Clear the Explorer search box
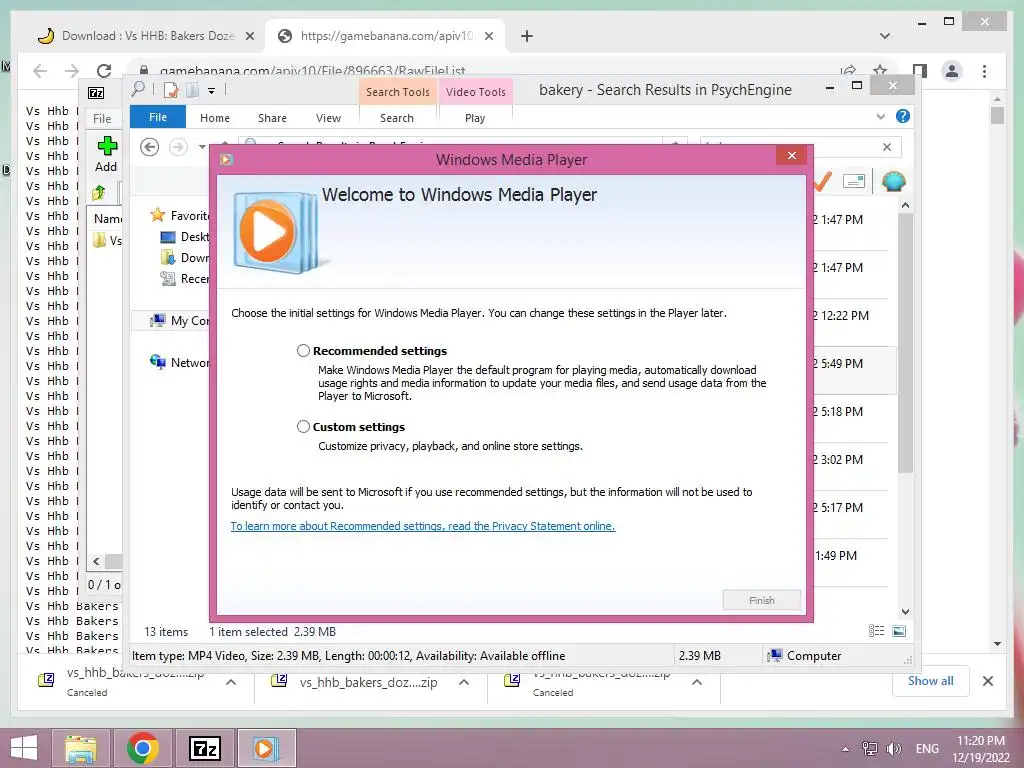The width and height of the screenshot is (1024, 768). point(887,147)
